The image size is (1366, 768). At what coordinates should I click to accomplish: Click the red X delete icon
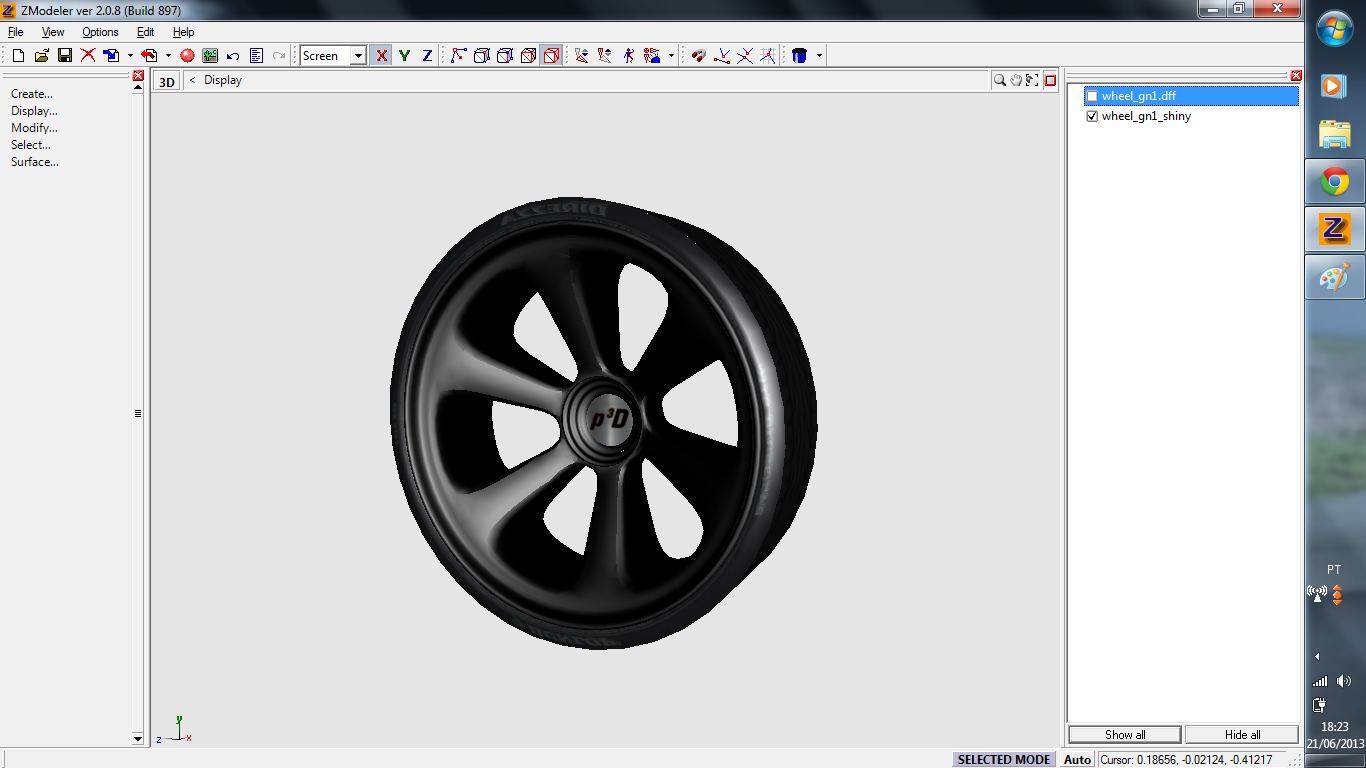pyautogui.click(x=88, y=56)
